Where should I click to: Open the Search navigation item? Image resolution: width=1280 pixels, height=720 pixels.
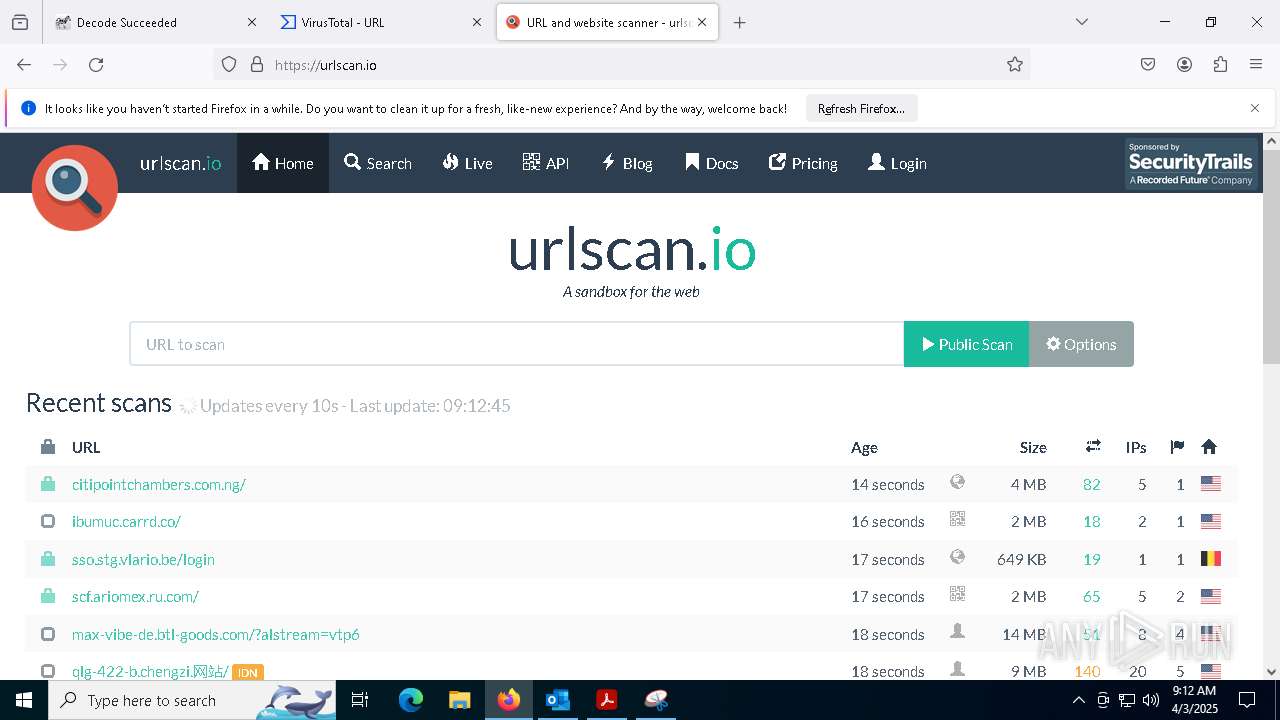[378, 163]
